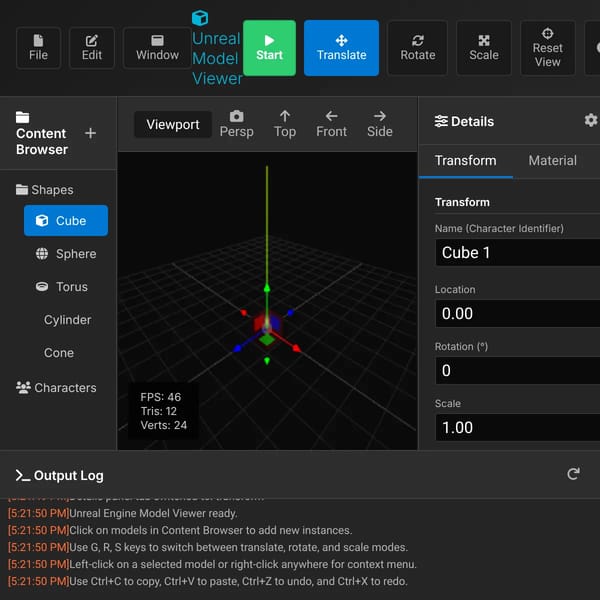Screen dimensions: 600x600
Task: Reset the viewport with Reset View
Action: 548,48
